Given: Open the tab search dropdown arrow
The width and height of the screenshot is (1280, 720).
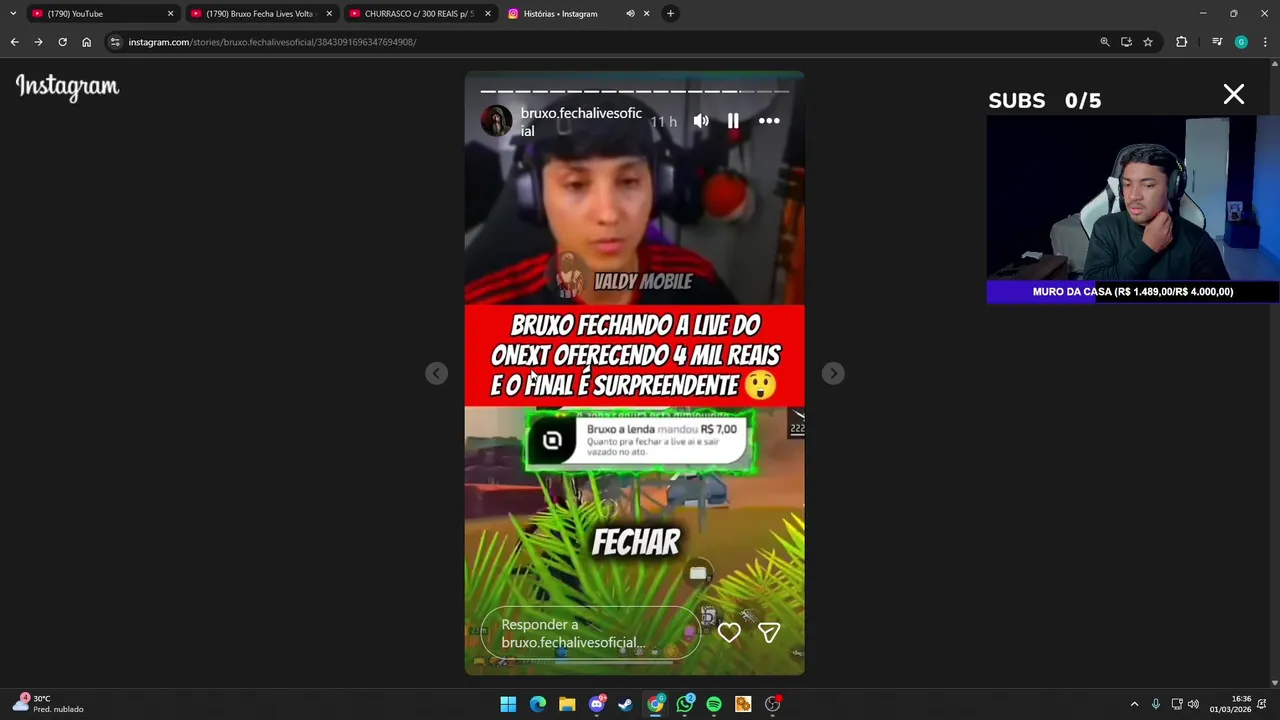Looking at the screenshot, I should 13,14.
